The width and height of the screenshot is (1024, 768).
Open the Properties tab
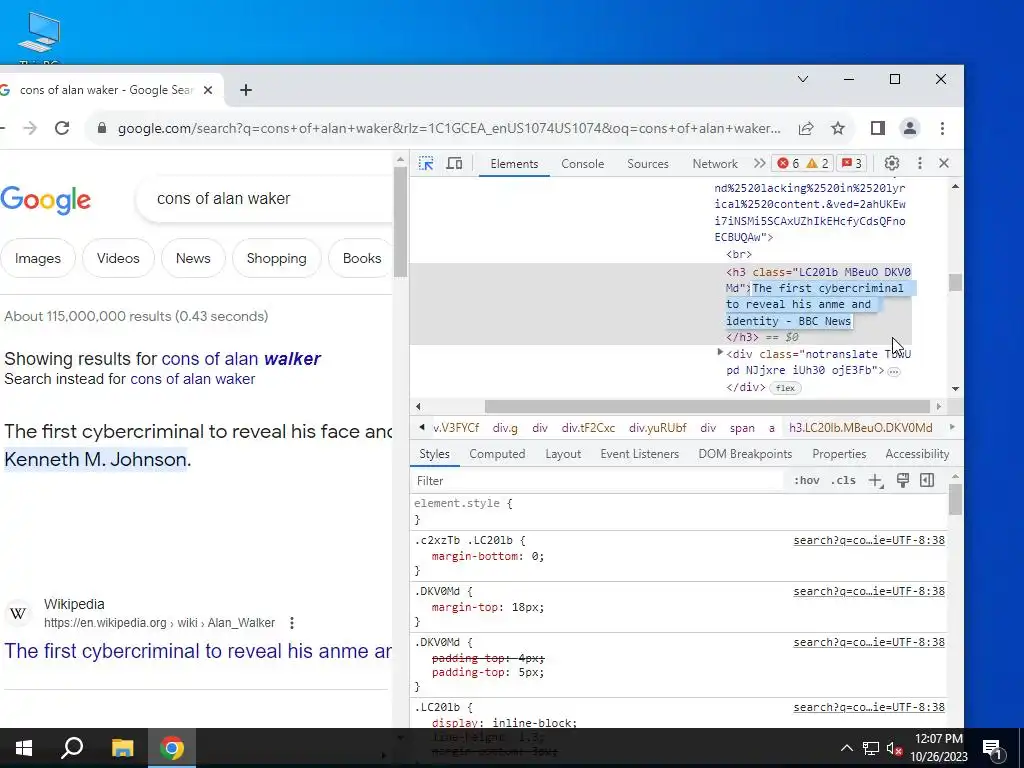tap(839, 454)
